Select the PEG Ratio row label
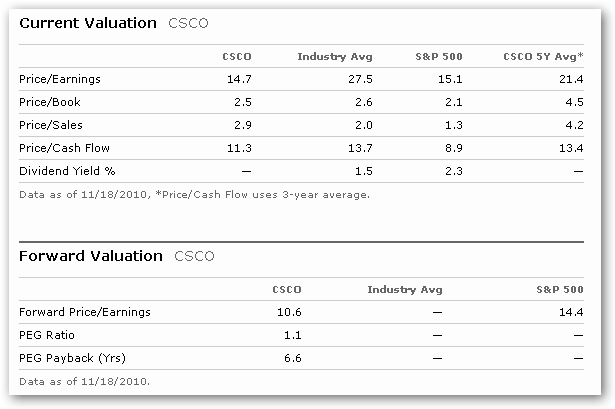 [x=47, y=335]
